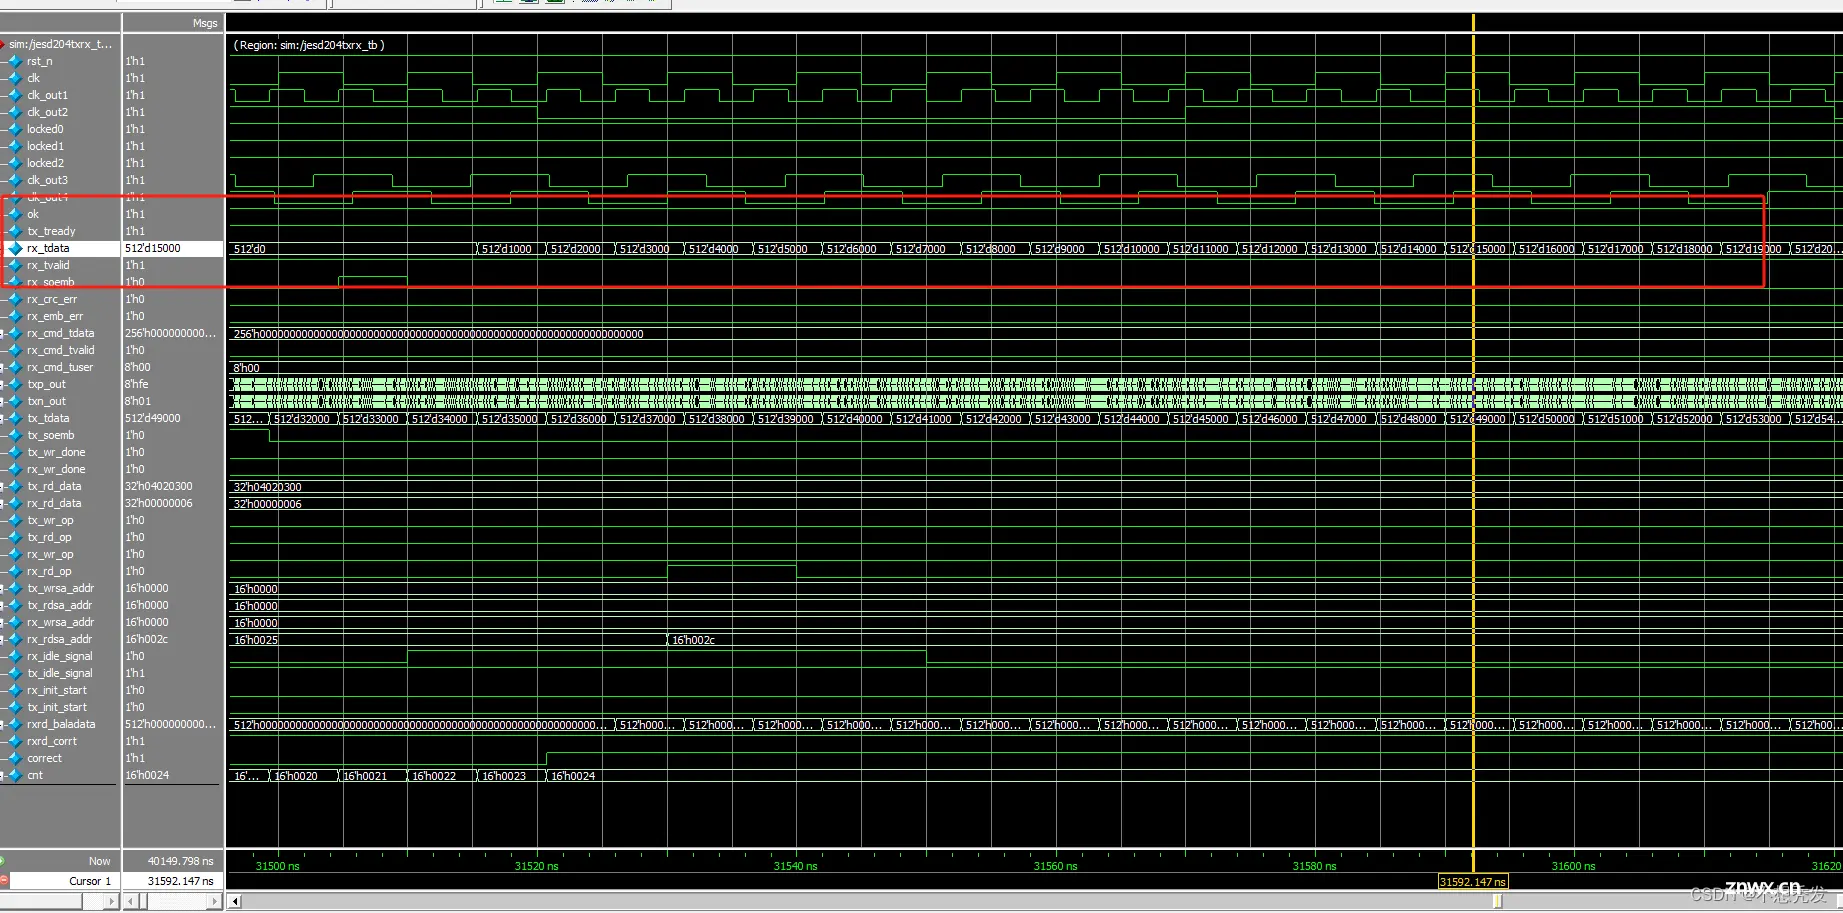Click the waveform horizontal scrollbar thumb
Viewport: 1843px width, 913px height.
(x=1497, y=901)
